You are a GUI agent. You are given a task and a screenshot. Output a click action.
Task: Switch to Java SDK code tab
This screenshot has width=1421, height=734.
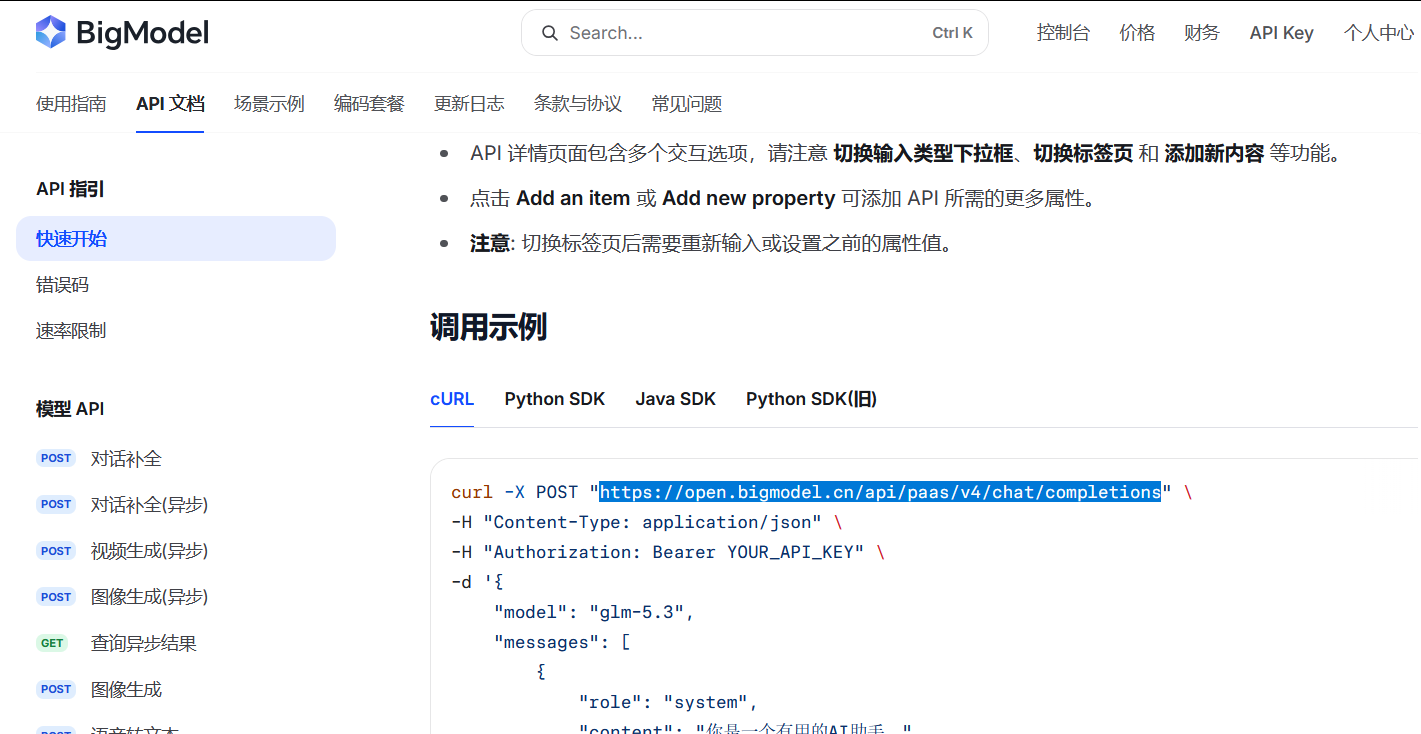coord(676,399)
